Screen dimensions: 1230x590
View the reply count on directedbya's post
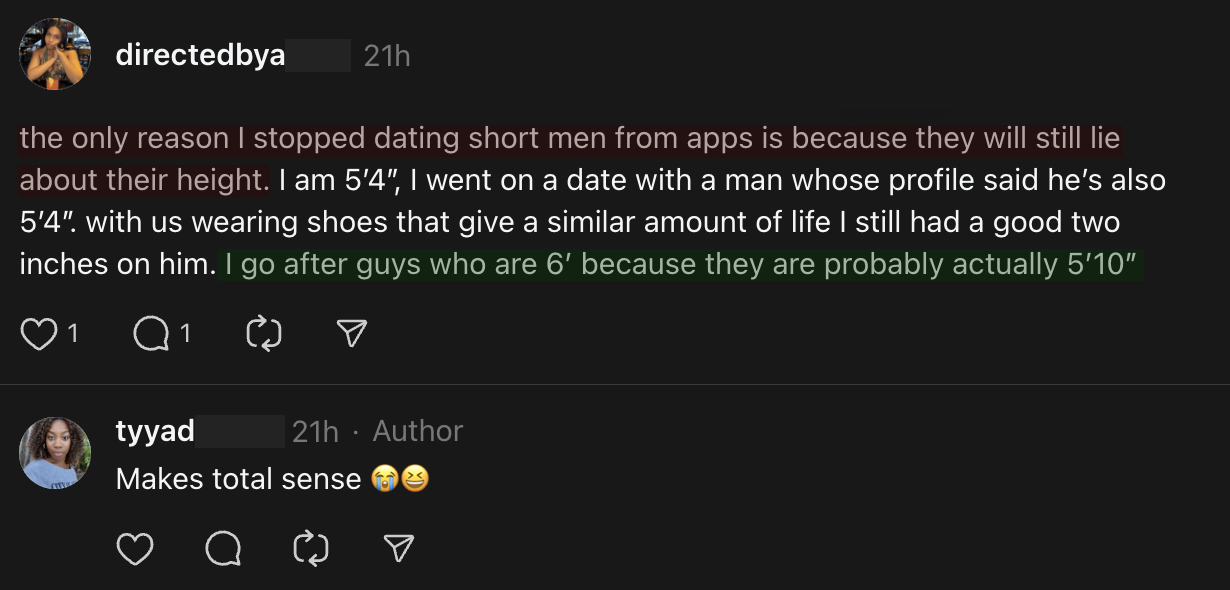click(186, 334)
